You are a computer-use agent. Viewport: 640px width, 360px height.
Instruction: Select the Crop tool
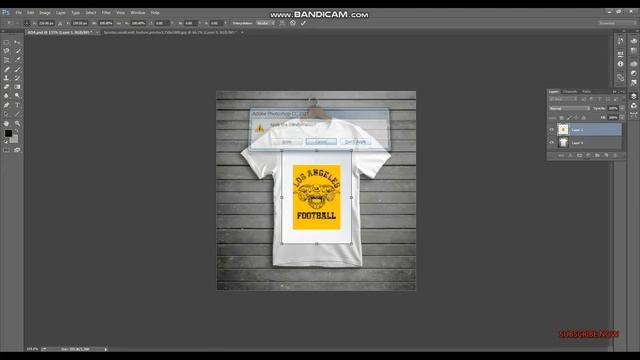point(7,60)
